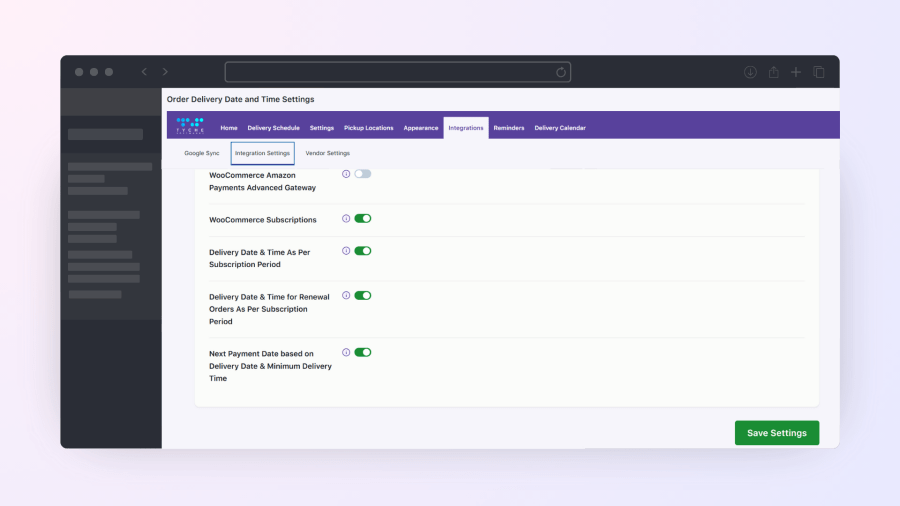Click the browser back arrow
This screenshot has height=506, width=900.
coord(144,72)
